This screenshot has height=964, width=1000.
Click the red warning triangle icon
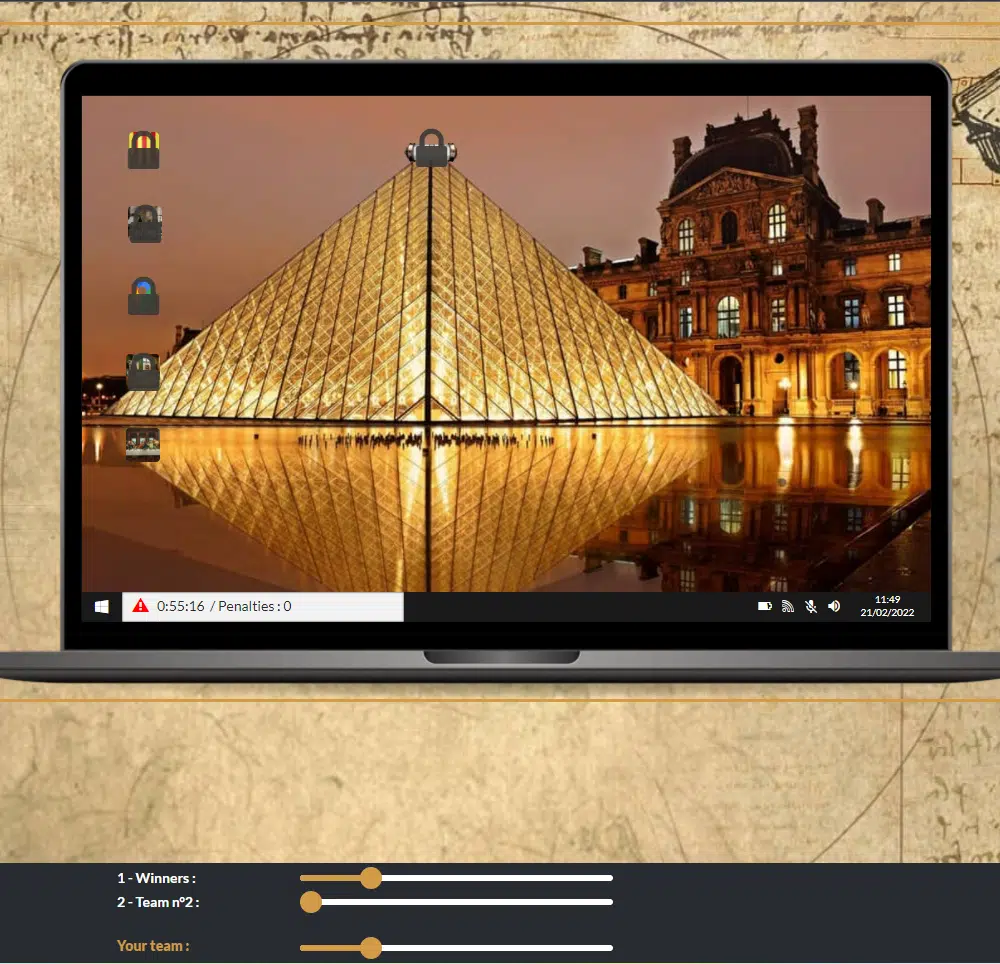pyautogui.click(x=141, y=606)
